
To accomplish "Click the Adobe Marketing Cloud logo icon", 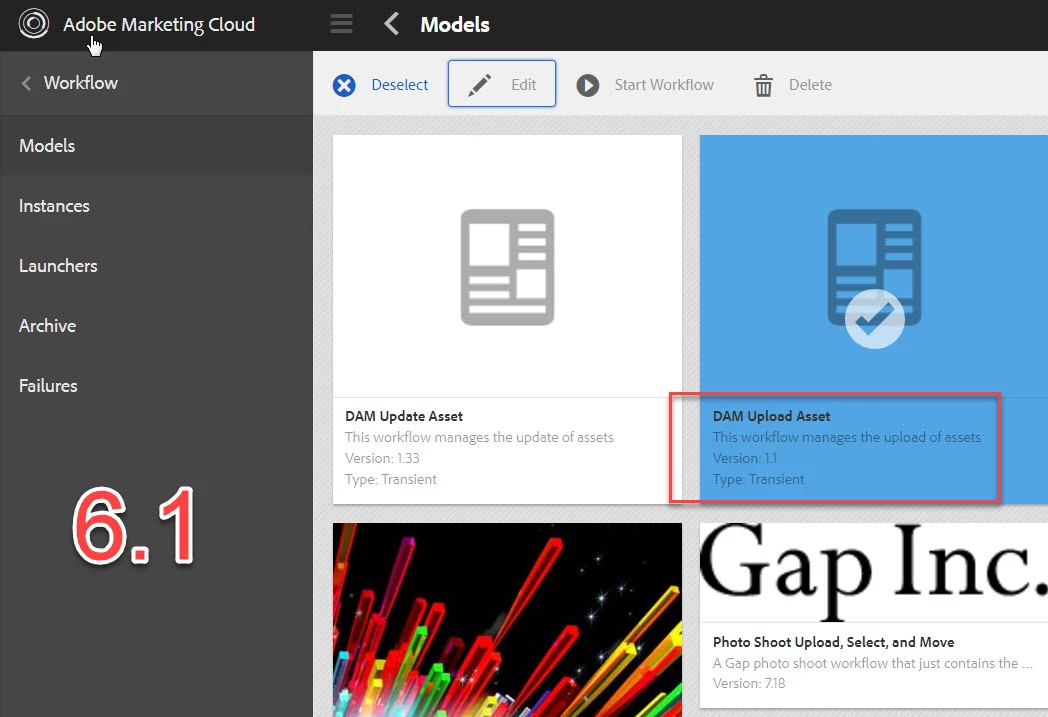I will pyautogui.click(x=33, y=24).
